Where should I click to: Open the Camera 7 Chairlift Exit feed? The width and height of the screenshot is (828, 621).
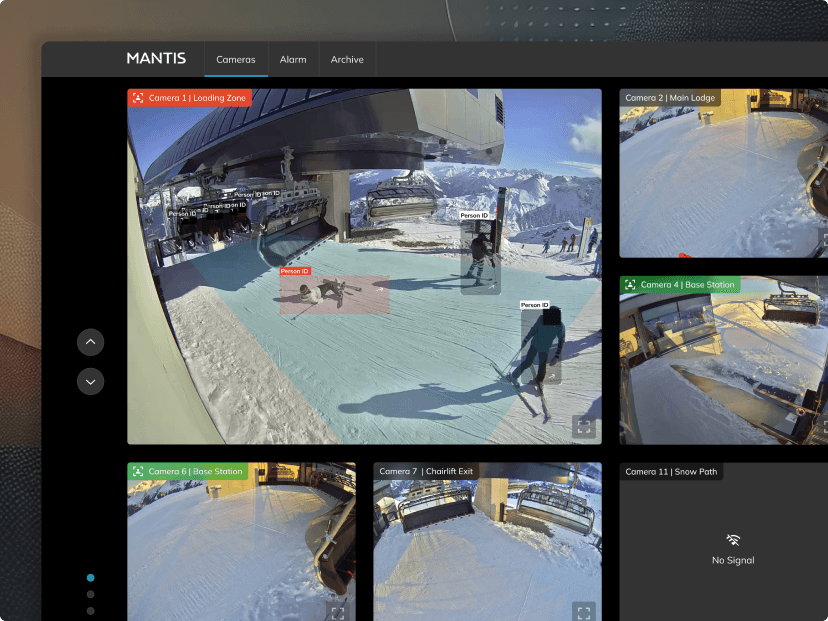click(x=487, y=542)
